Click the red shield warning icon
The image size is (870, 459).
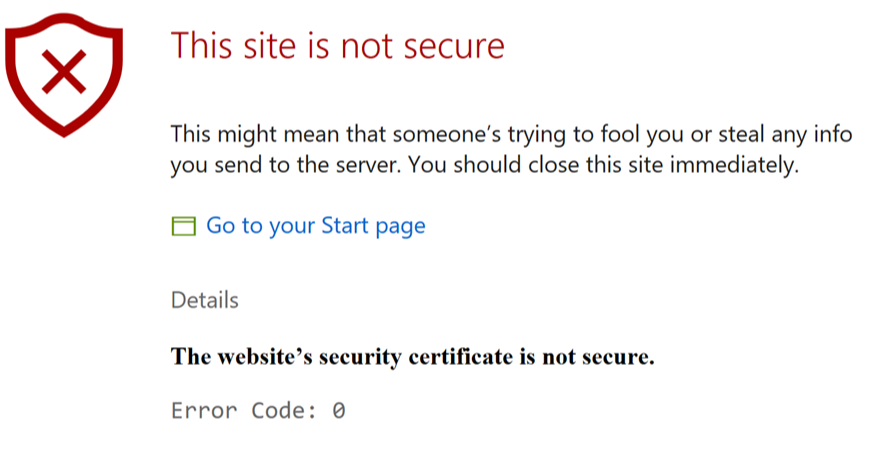(x=64, y=75)
